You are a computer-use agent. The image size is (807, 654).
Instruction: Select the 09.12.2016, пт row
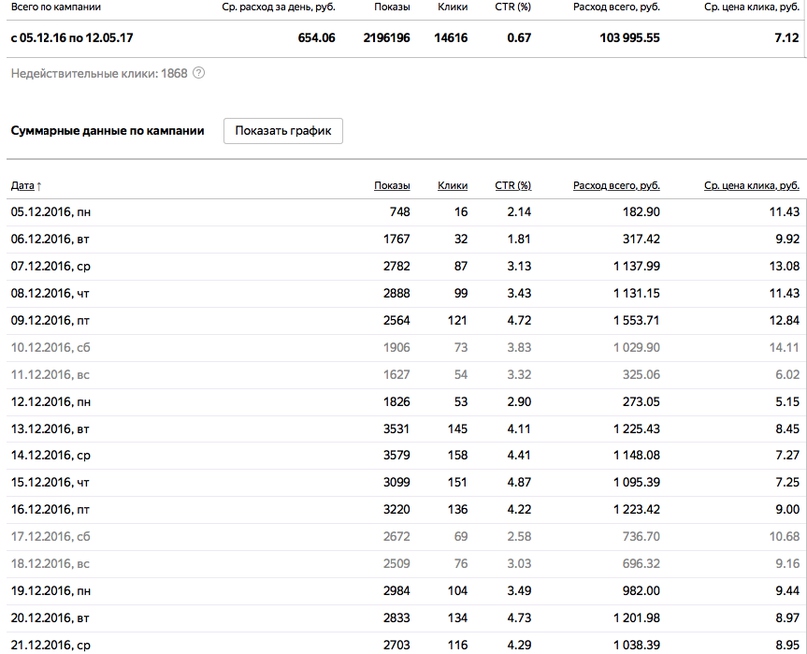tap(405, 321)
